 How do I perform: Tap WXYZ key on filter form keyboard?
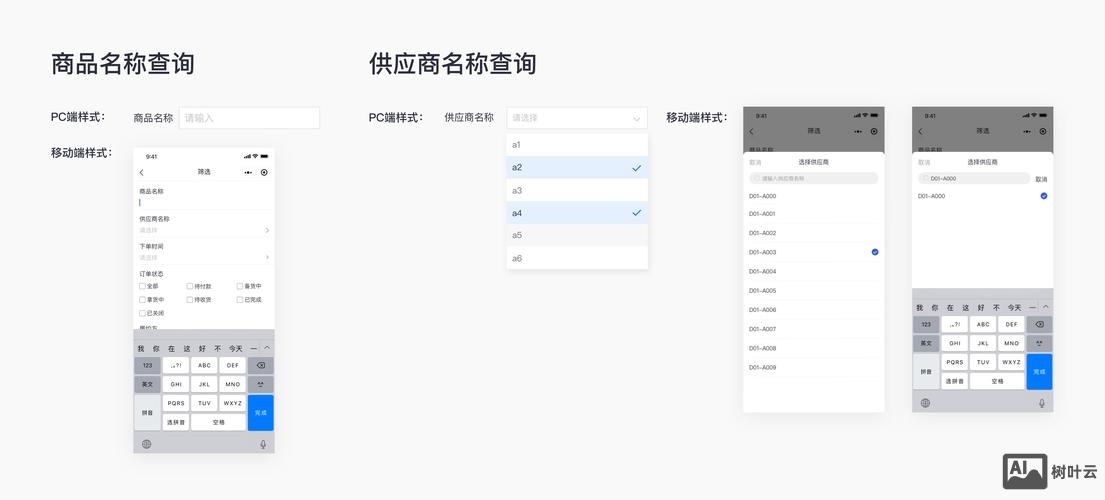(233, 404)
